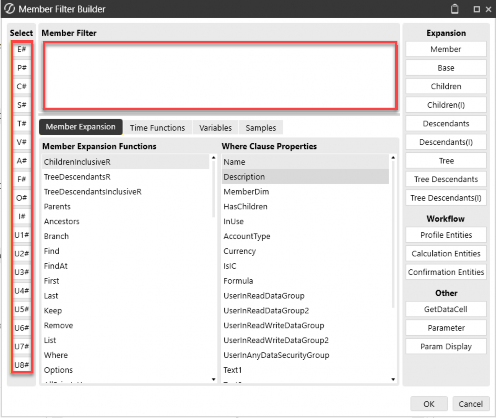Open the Samples tab

pos(261,128)
